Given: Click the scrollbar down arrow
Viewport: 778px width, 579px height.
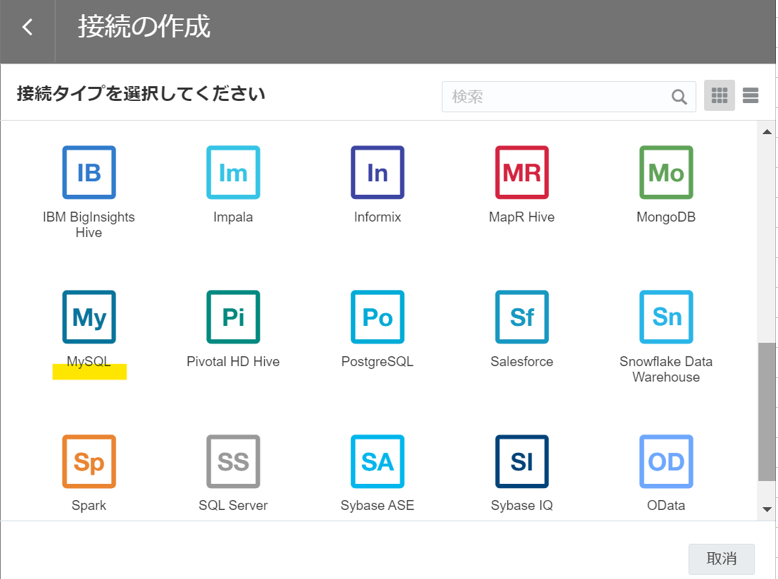Looking at the screenshot, I should coord(767,509).
